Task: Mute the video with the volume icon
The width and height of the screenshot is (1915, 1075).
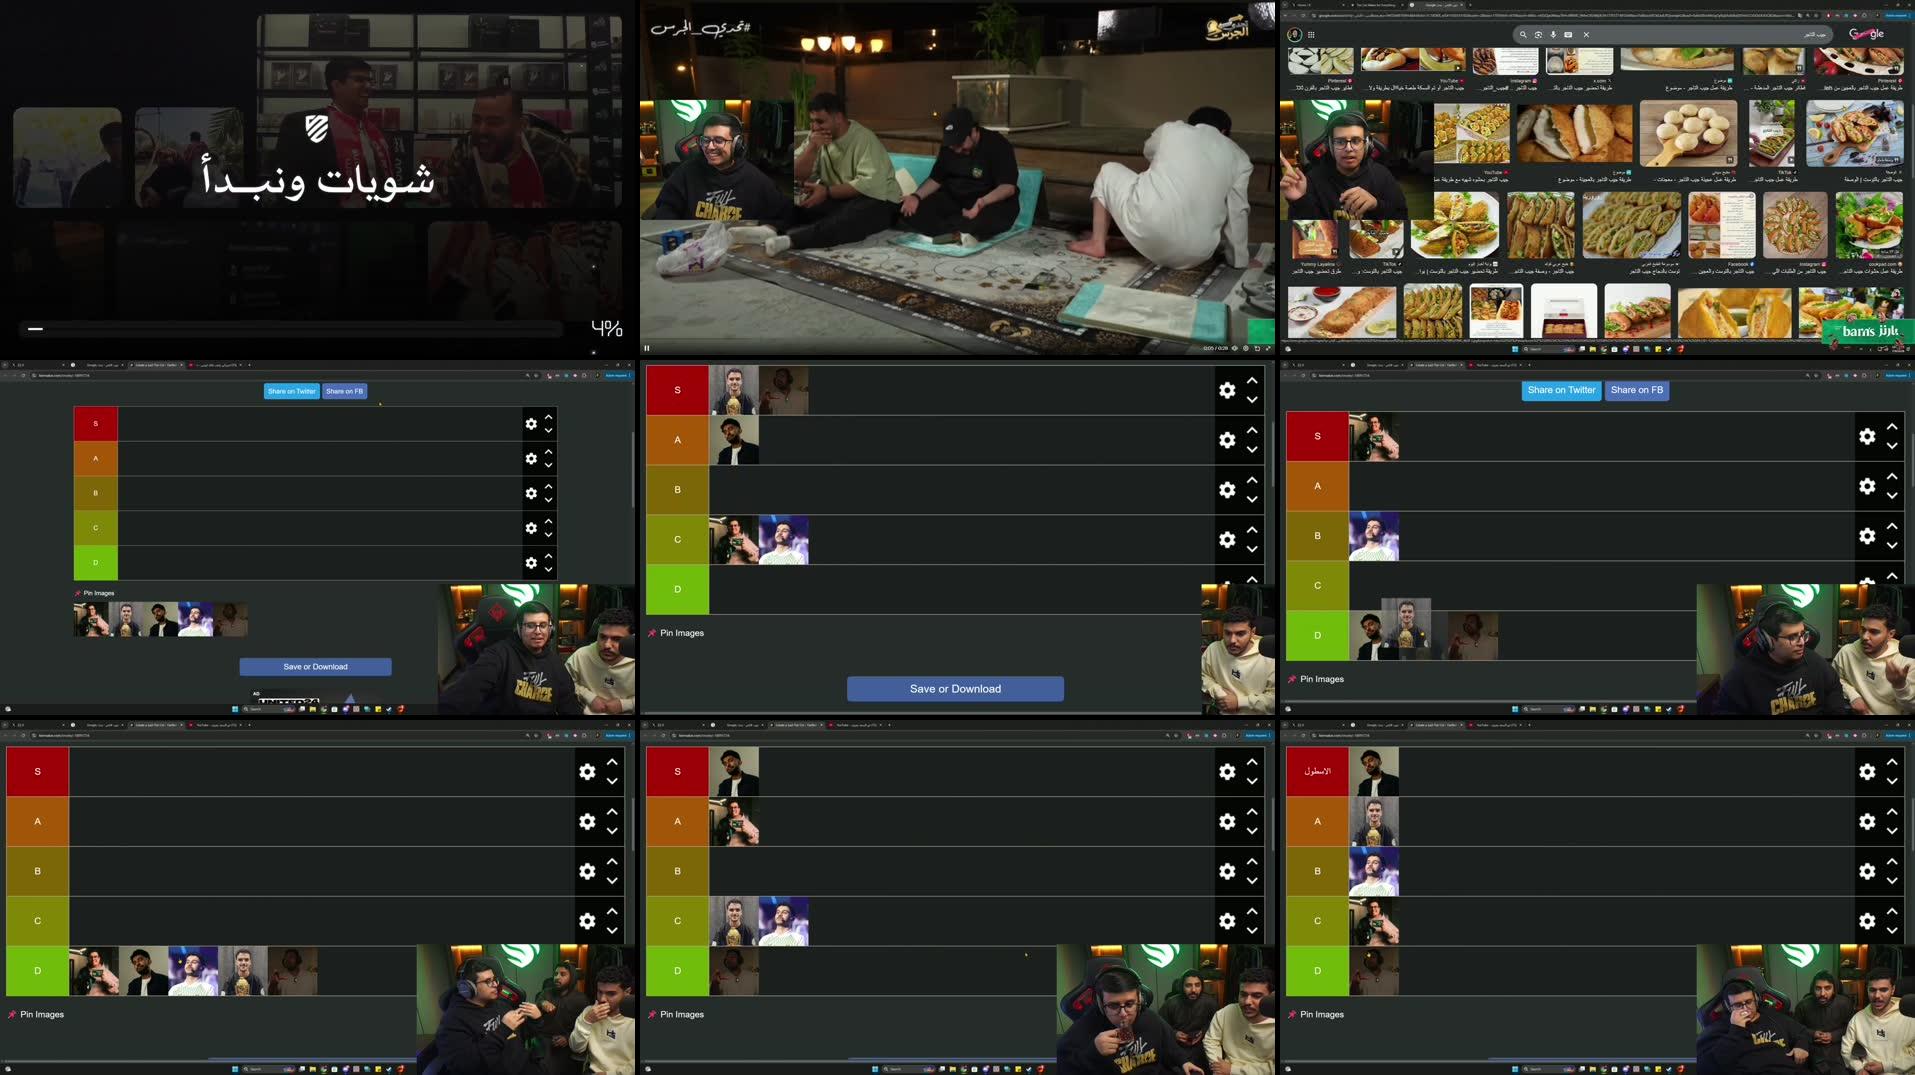Action: click(1235, 348)
